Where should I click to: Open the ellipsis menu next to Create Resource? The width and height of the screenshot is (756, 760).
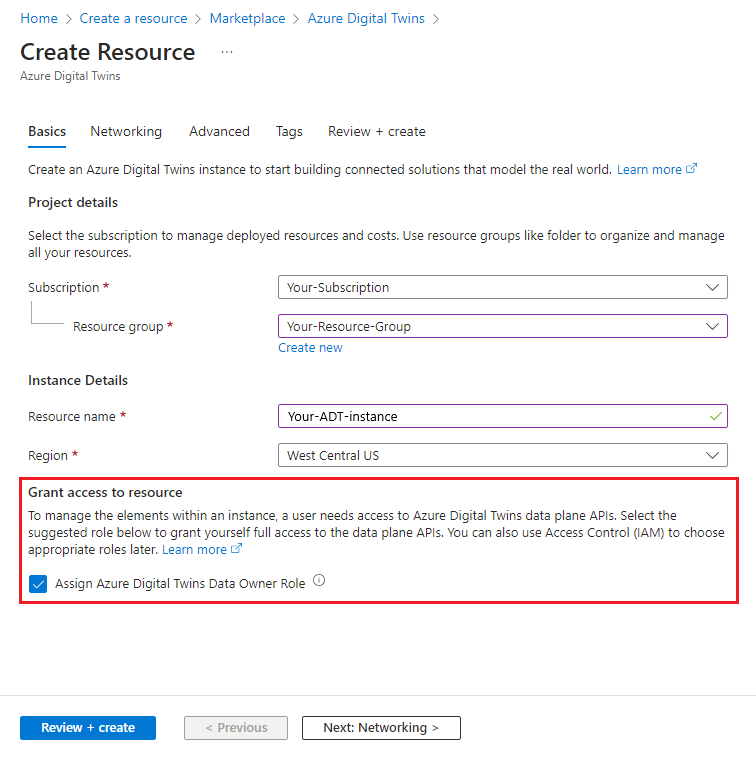click(x=227, y=52)
